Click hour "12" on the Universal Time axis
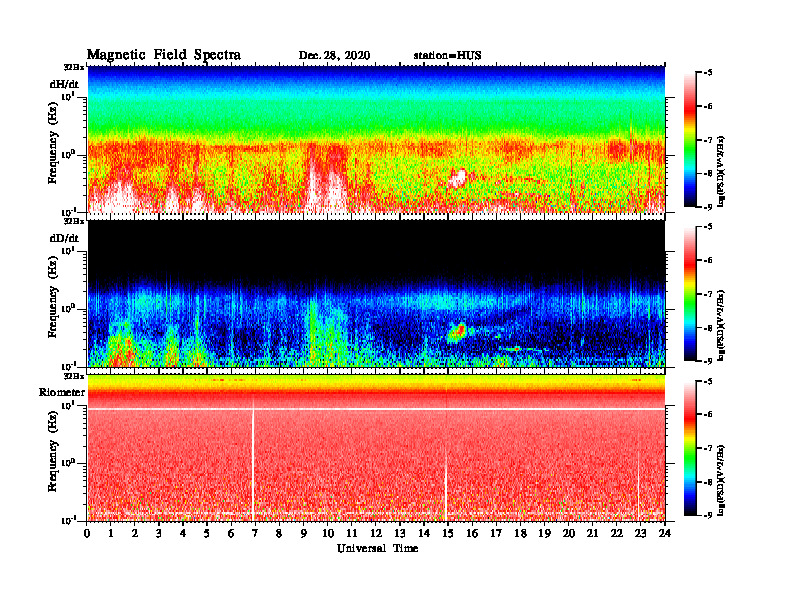The image size is (792, 612). pos(376,533)
